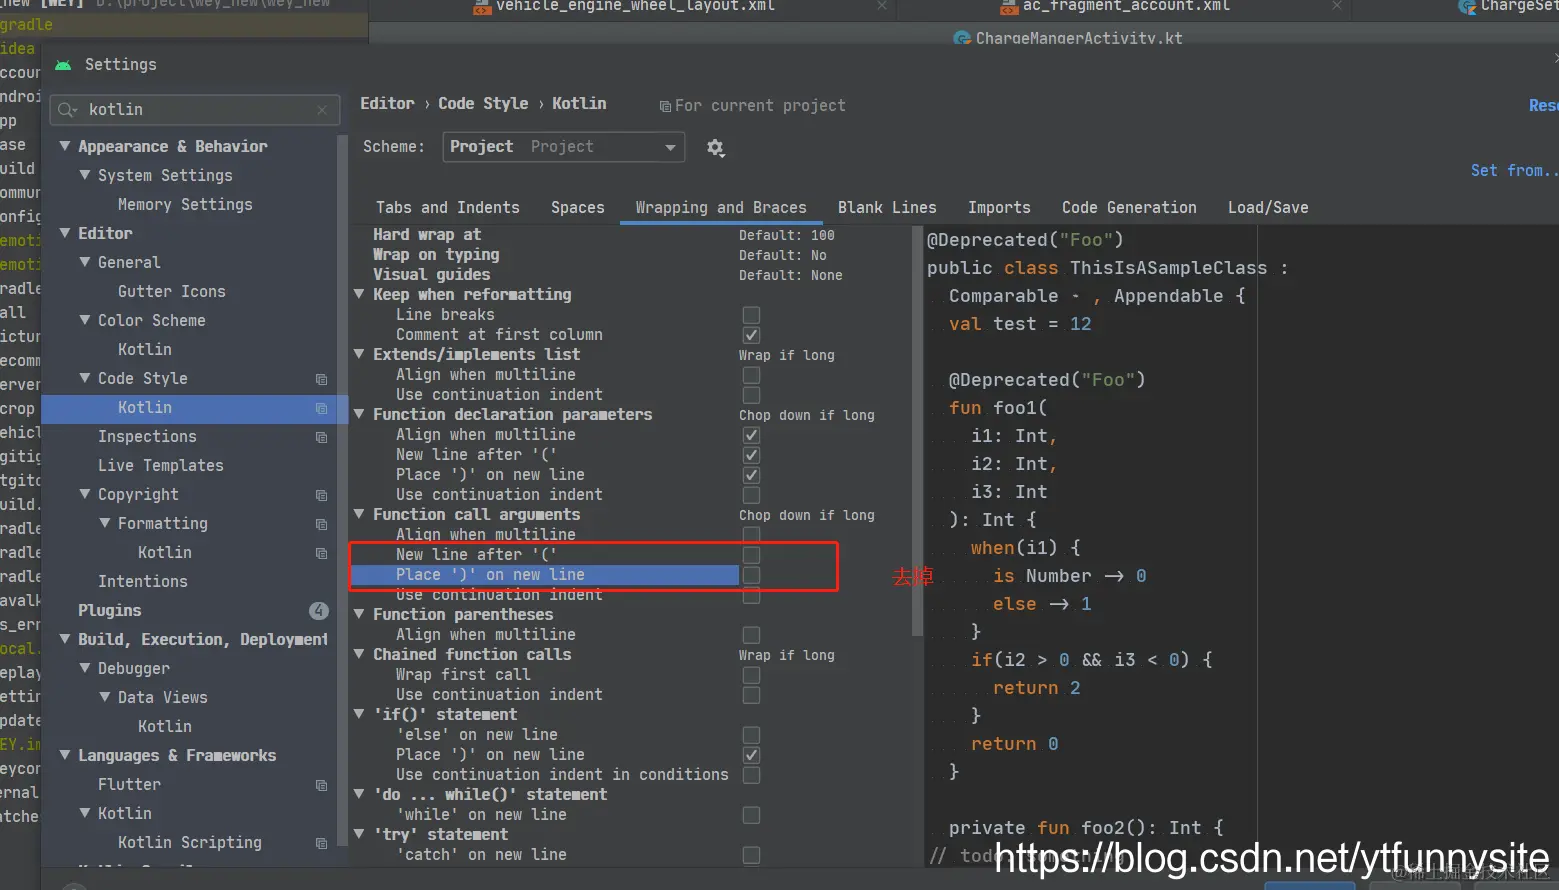The height and width of the screenshot is (890, 1559).
Task: Close ac_fragment_account.xml editor tab
Action: pos(1337,6)
